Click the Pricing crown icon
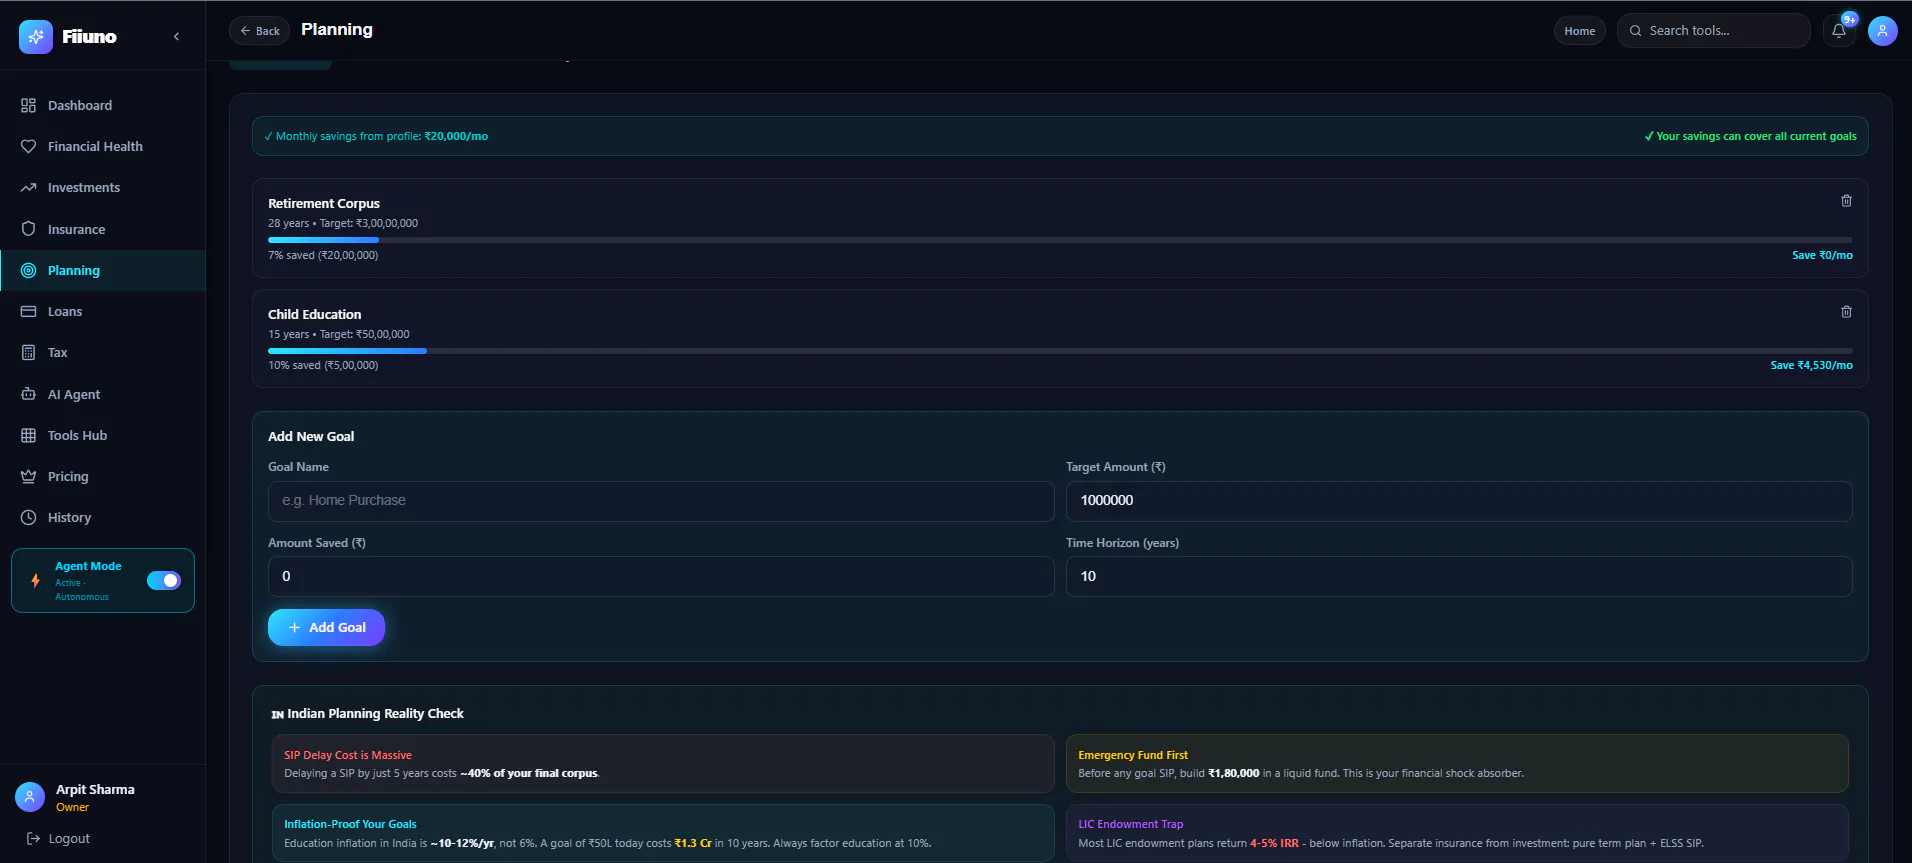 pos(28,476)
